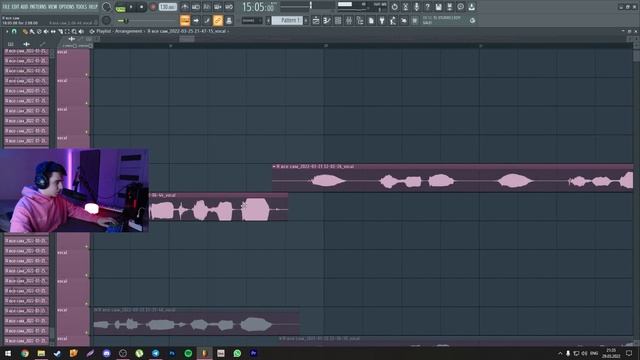Viewport: 640px width, 360px height.
Task: Open the playlist view icon
Action: pyautogui.click(x=316, y=20)
